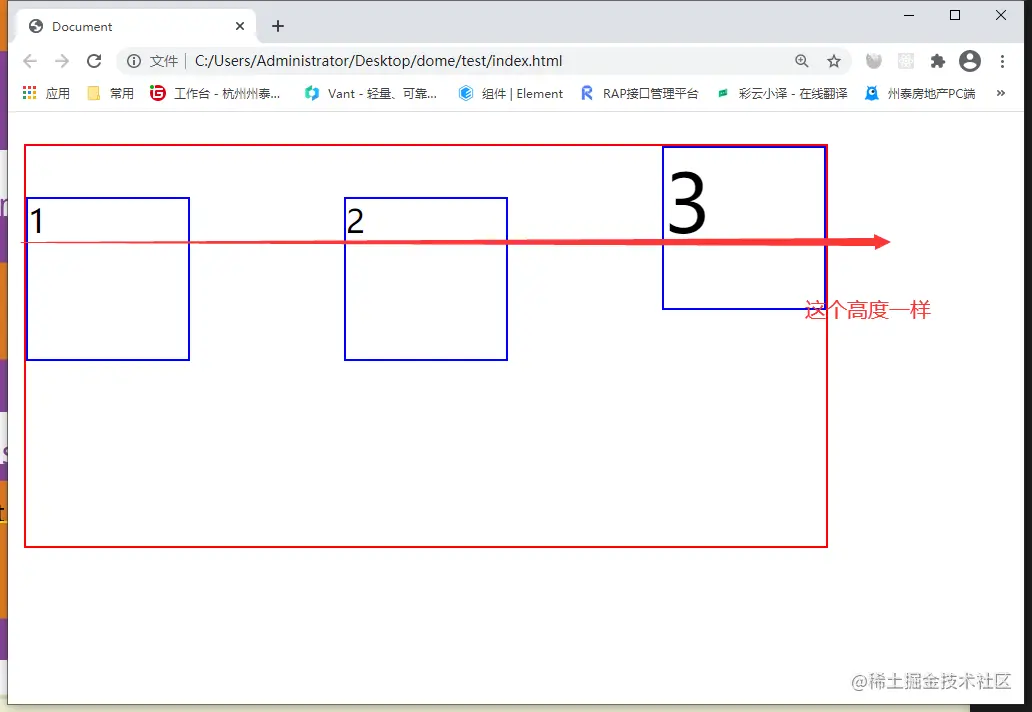
Task: Open the 应用 apps shortcut
Action: coord(46,93)
